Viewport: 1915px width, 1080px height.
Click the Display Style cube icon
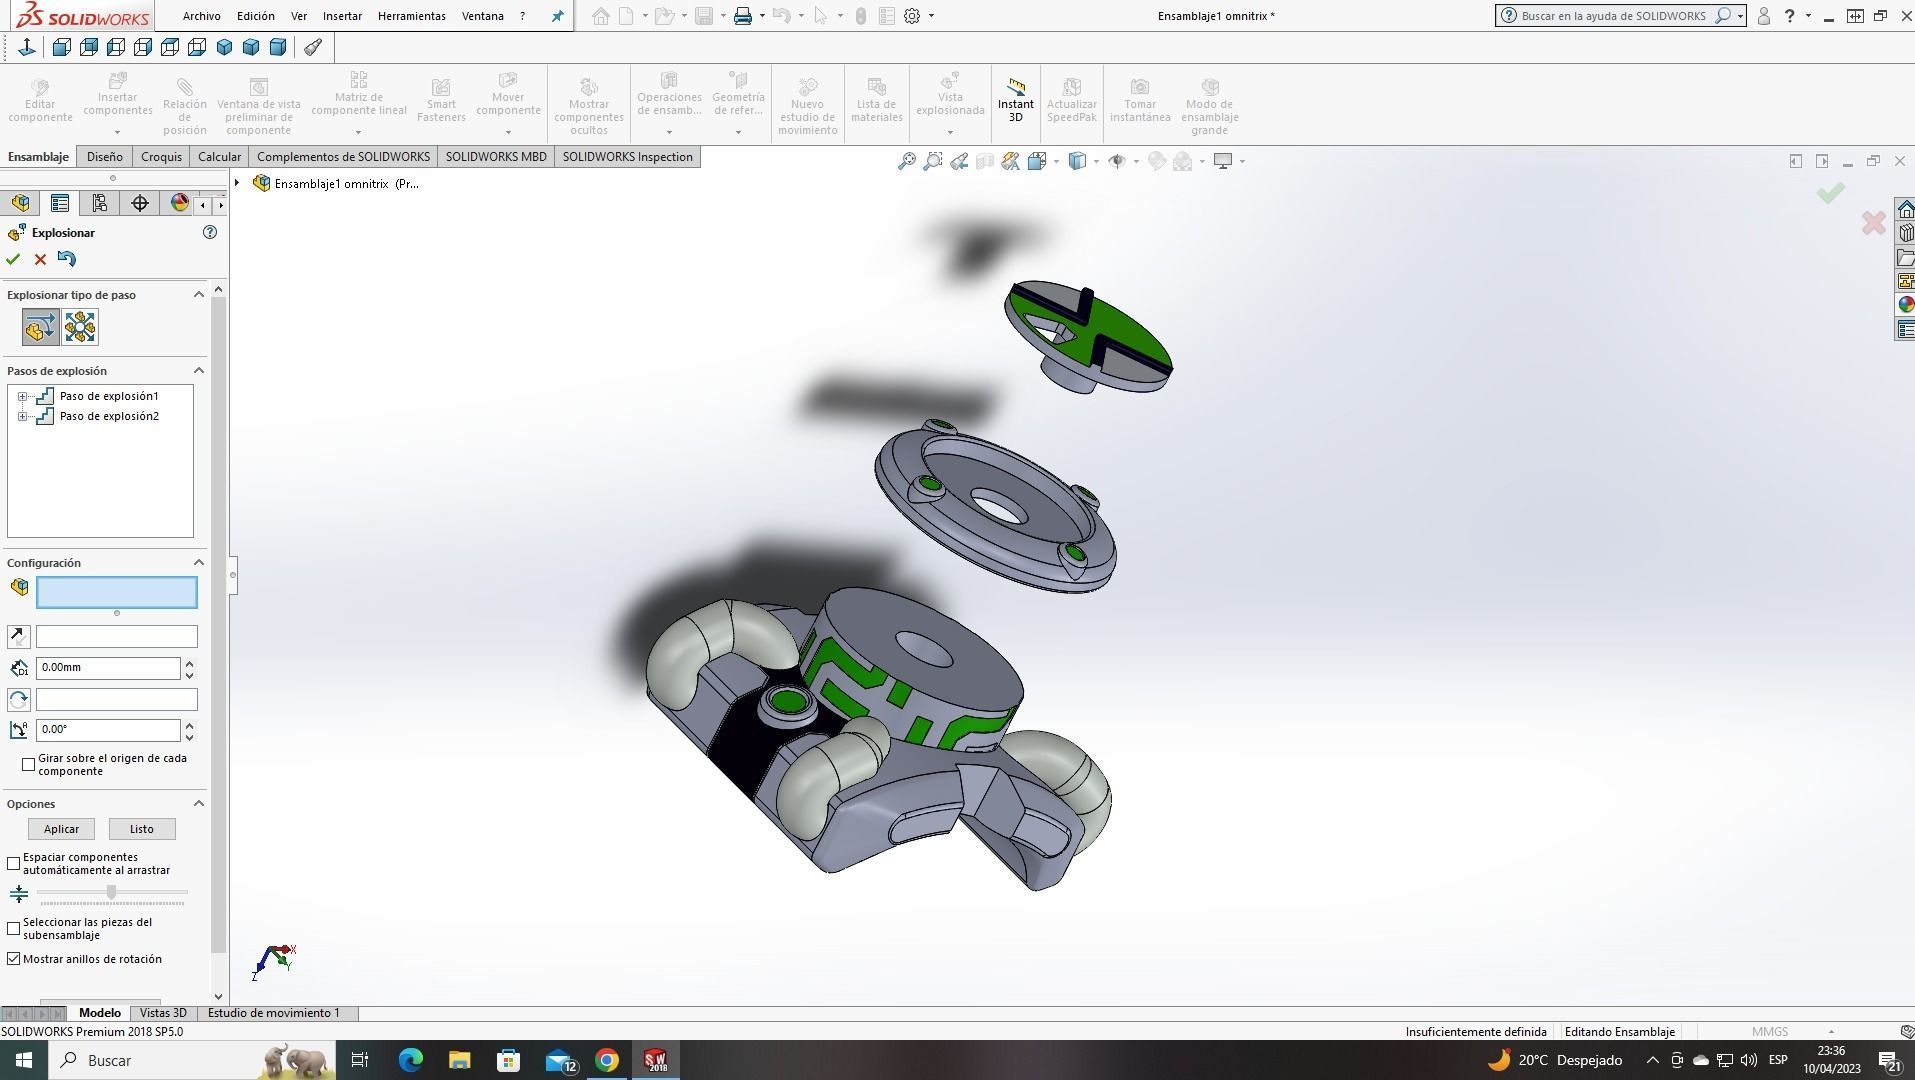click(1077, 161)
